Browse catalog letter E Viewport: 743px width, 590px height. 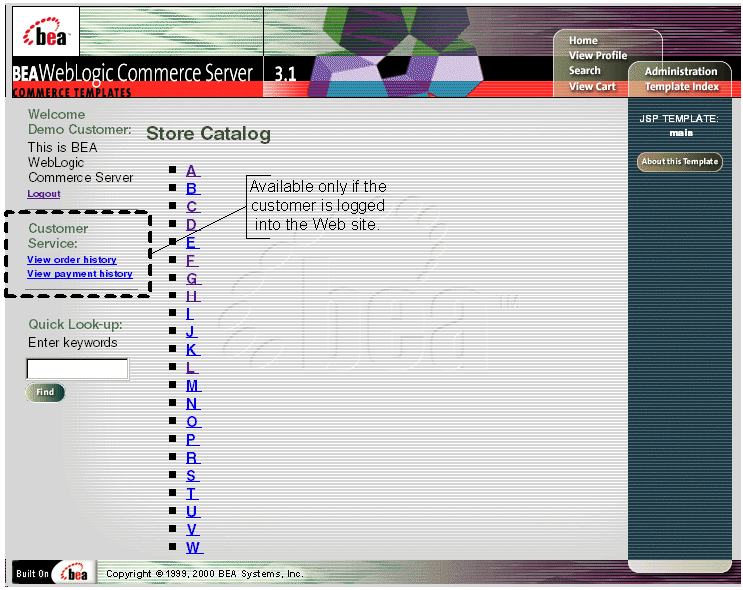[x=192, y=243]
